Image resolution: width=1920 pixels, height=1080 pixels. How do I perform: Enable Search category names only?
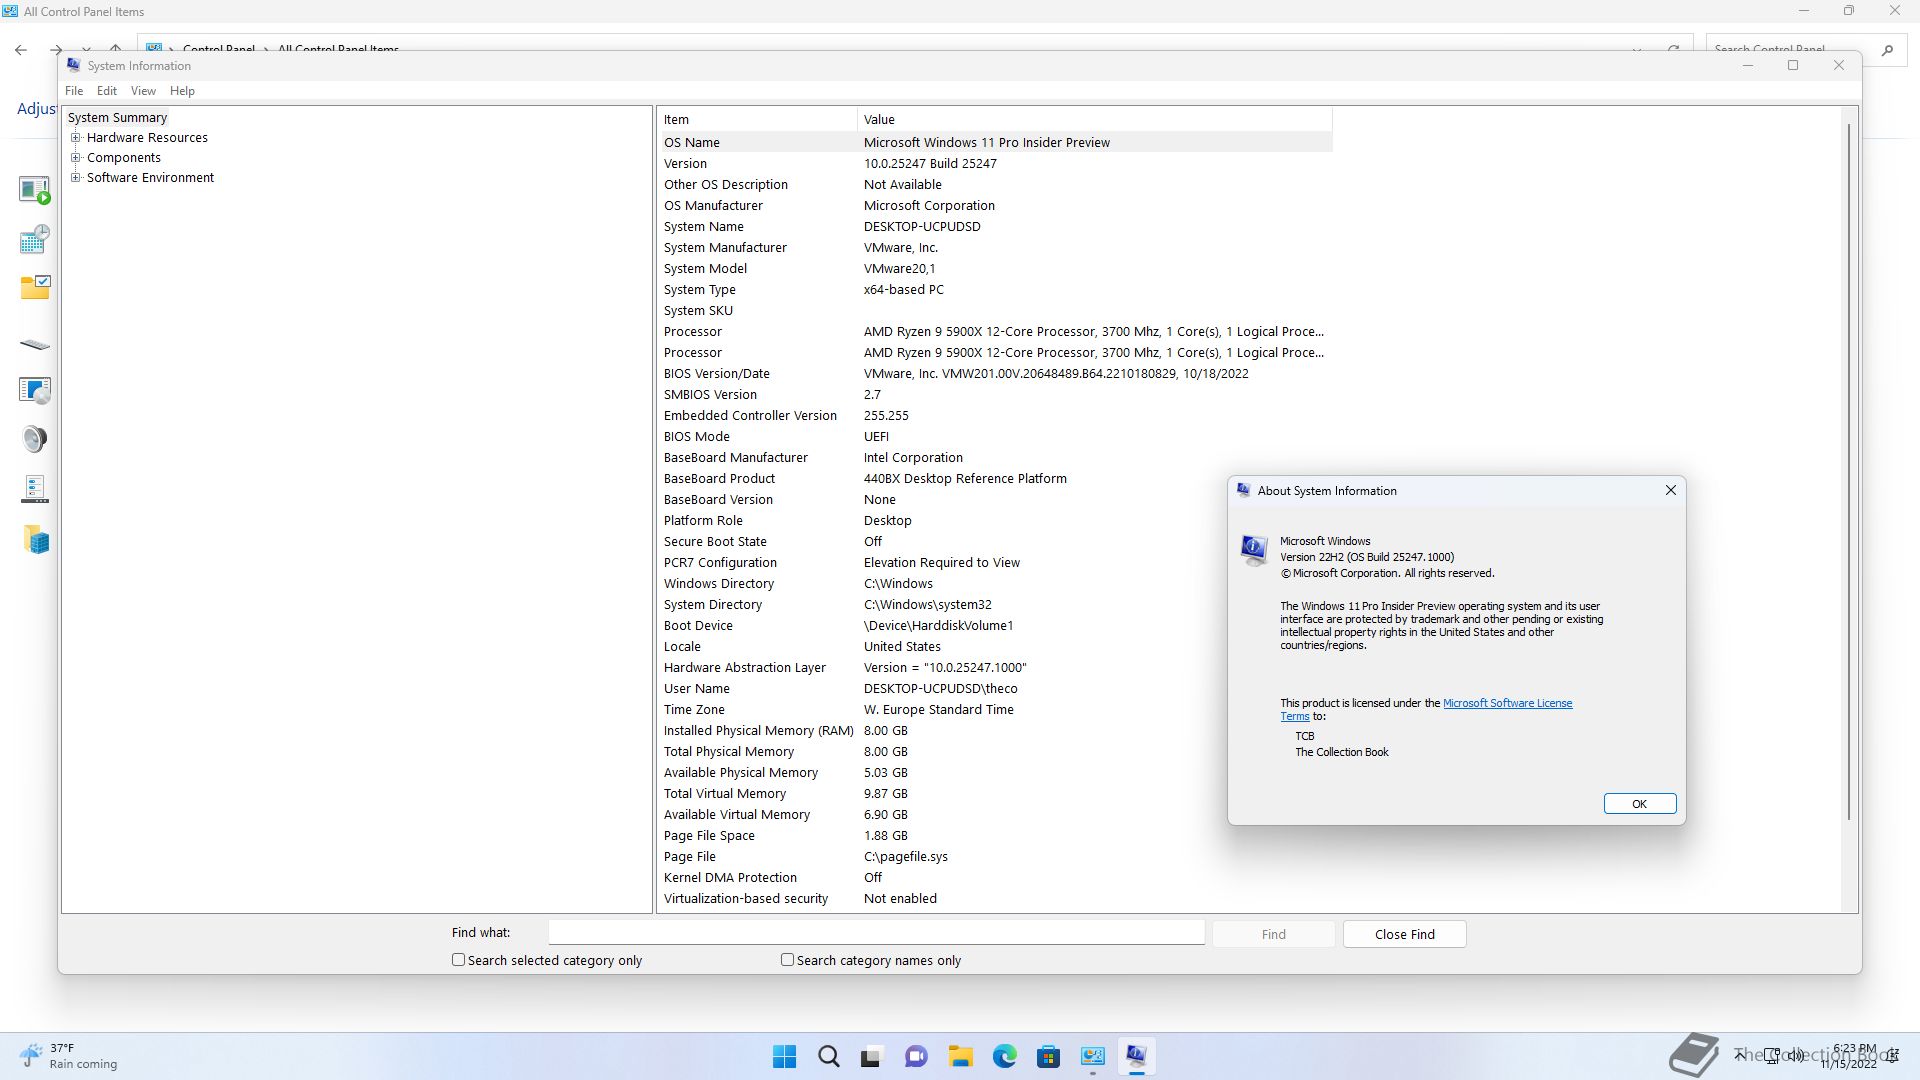787,960
